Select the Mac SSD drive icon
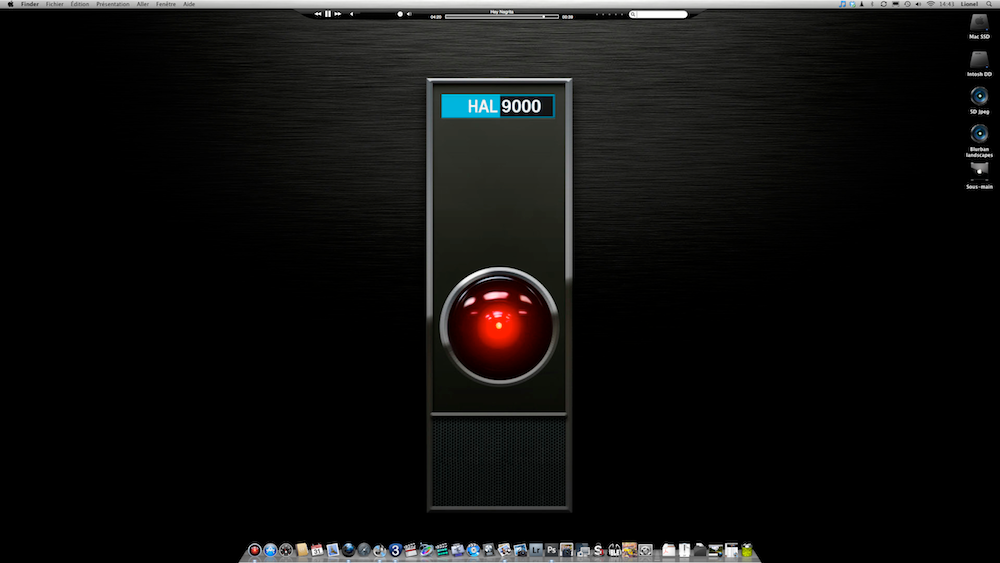Image resolution: width=1000 pixels, height=563 pixels. click(979, 24)
